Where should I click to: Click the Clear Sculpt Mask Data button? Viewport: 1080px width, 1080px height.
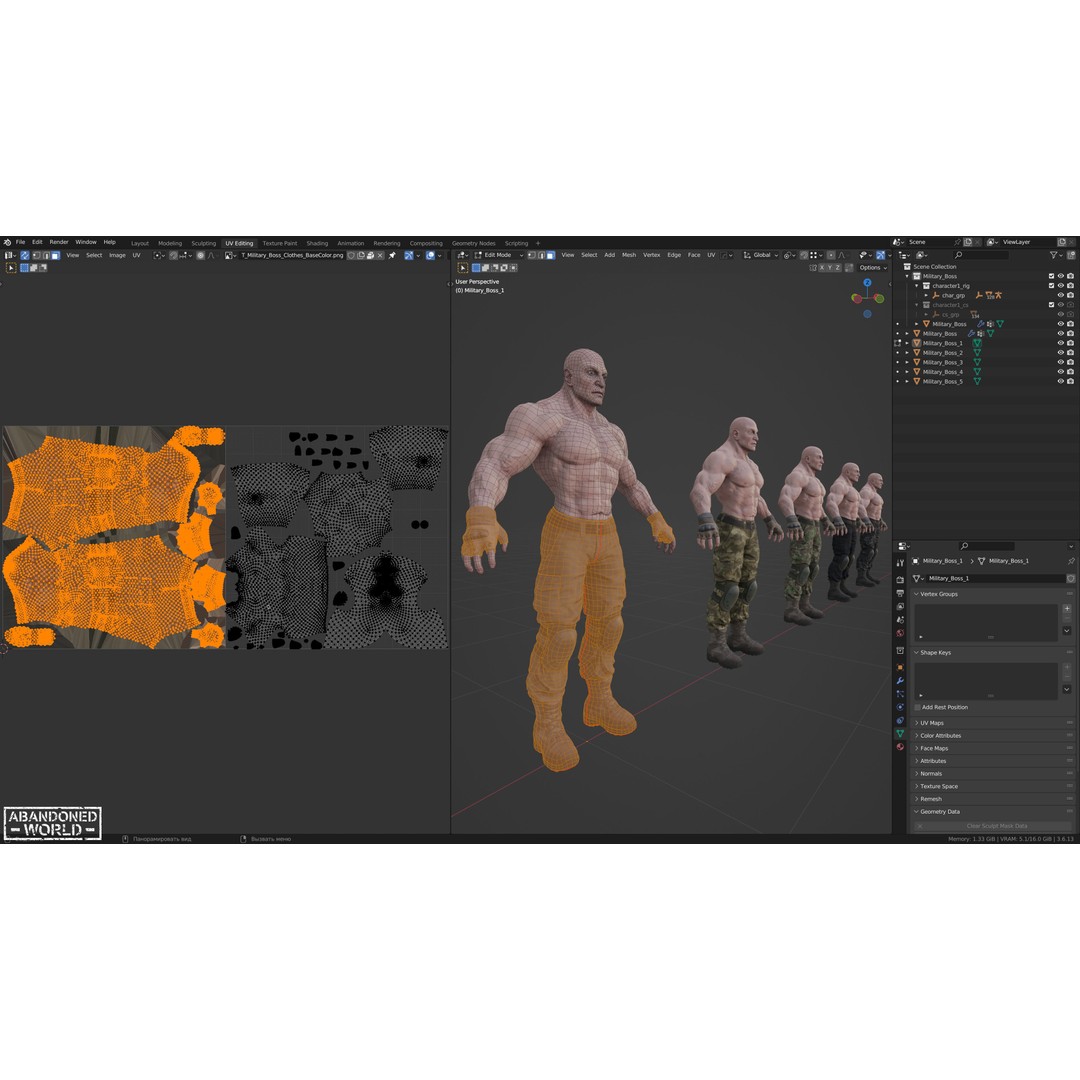(x=993, y=826)
